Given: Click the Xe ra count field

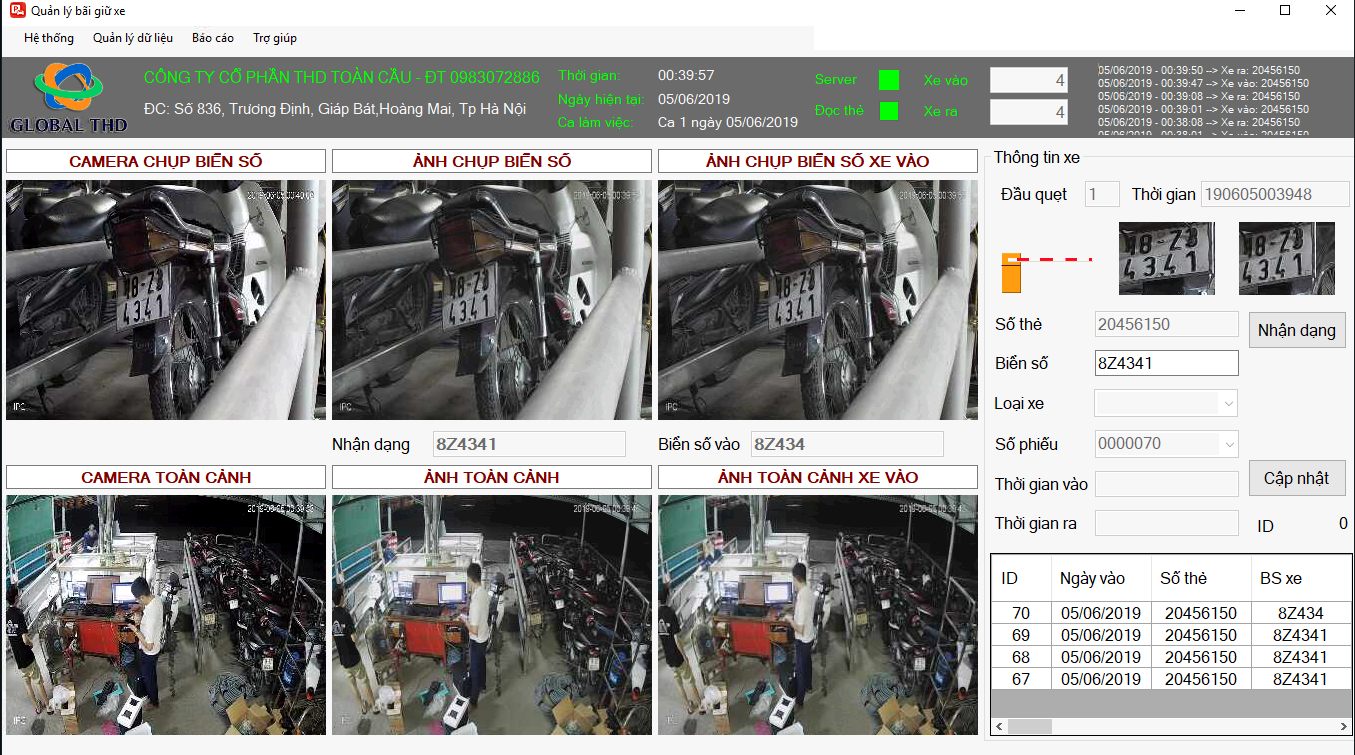Looking at the screenshot, I should click(x=1029, y=112).
